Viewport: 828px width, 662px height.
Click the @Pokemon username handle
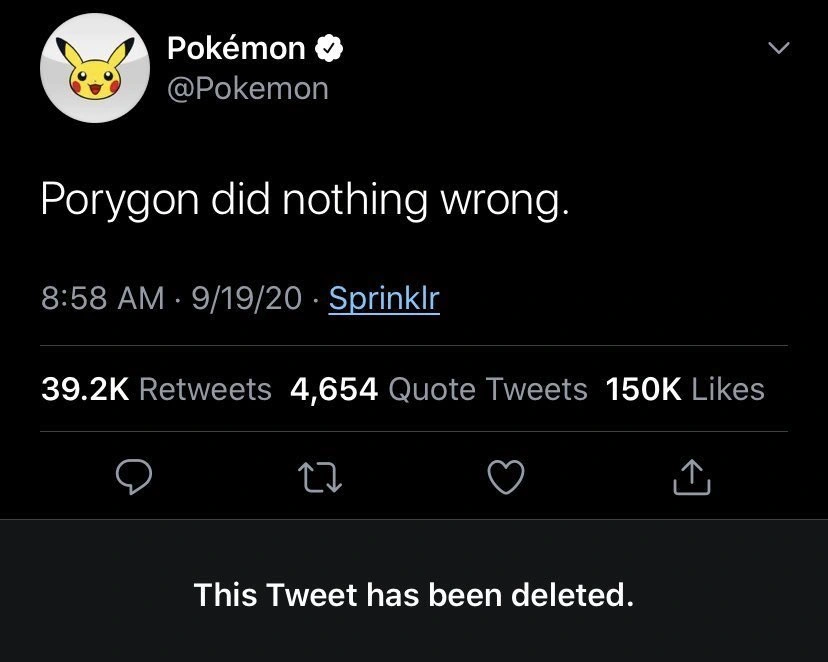click(249, 89)
